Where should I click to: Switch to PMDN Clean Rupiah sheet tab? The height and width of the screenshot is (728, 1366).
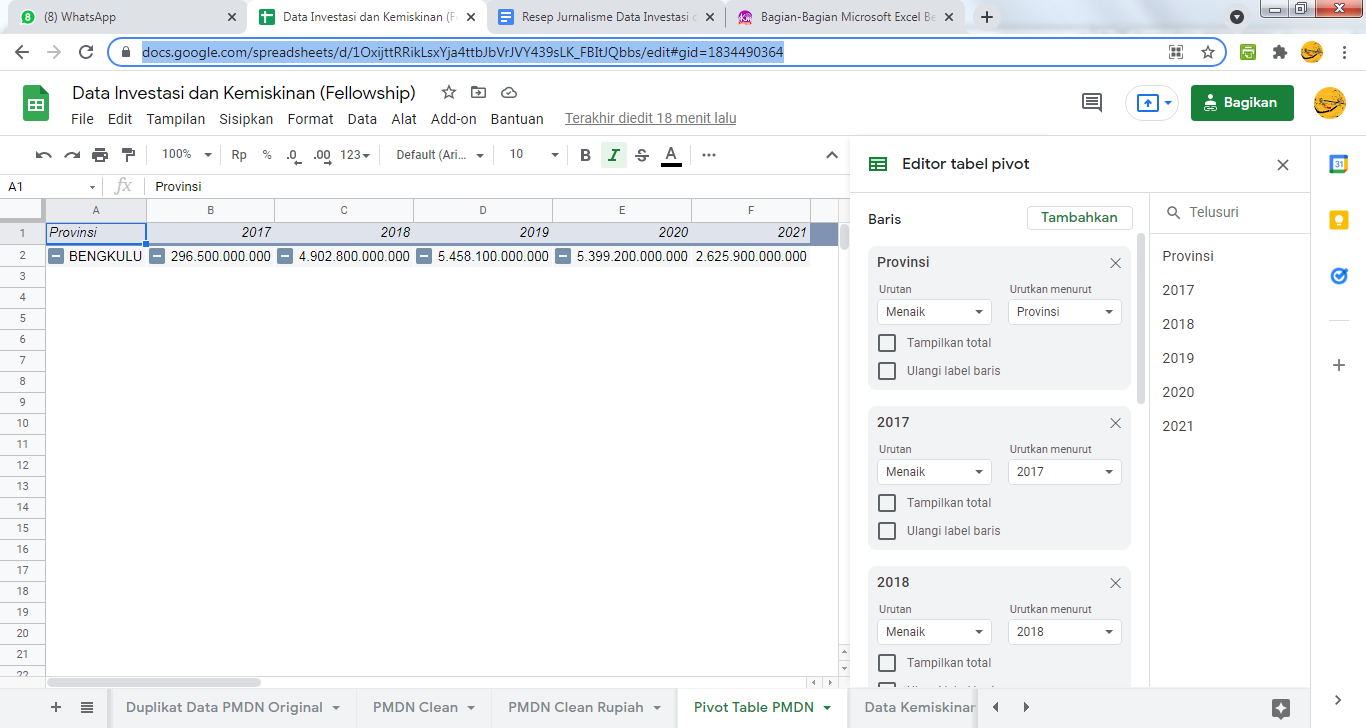tap(575, 707)
